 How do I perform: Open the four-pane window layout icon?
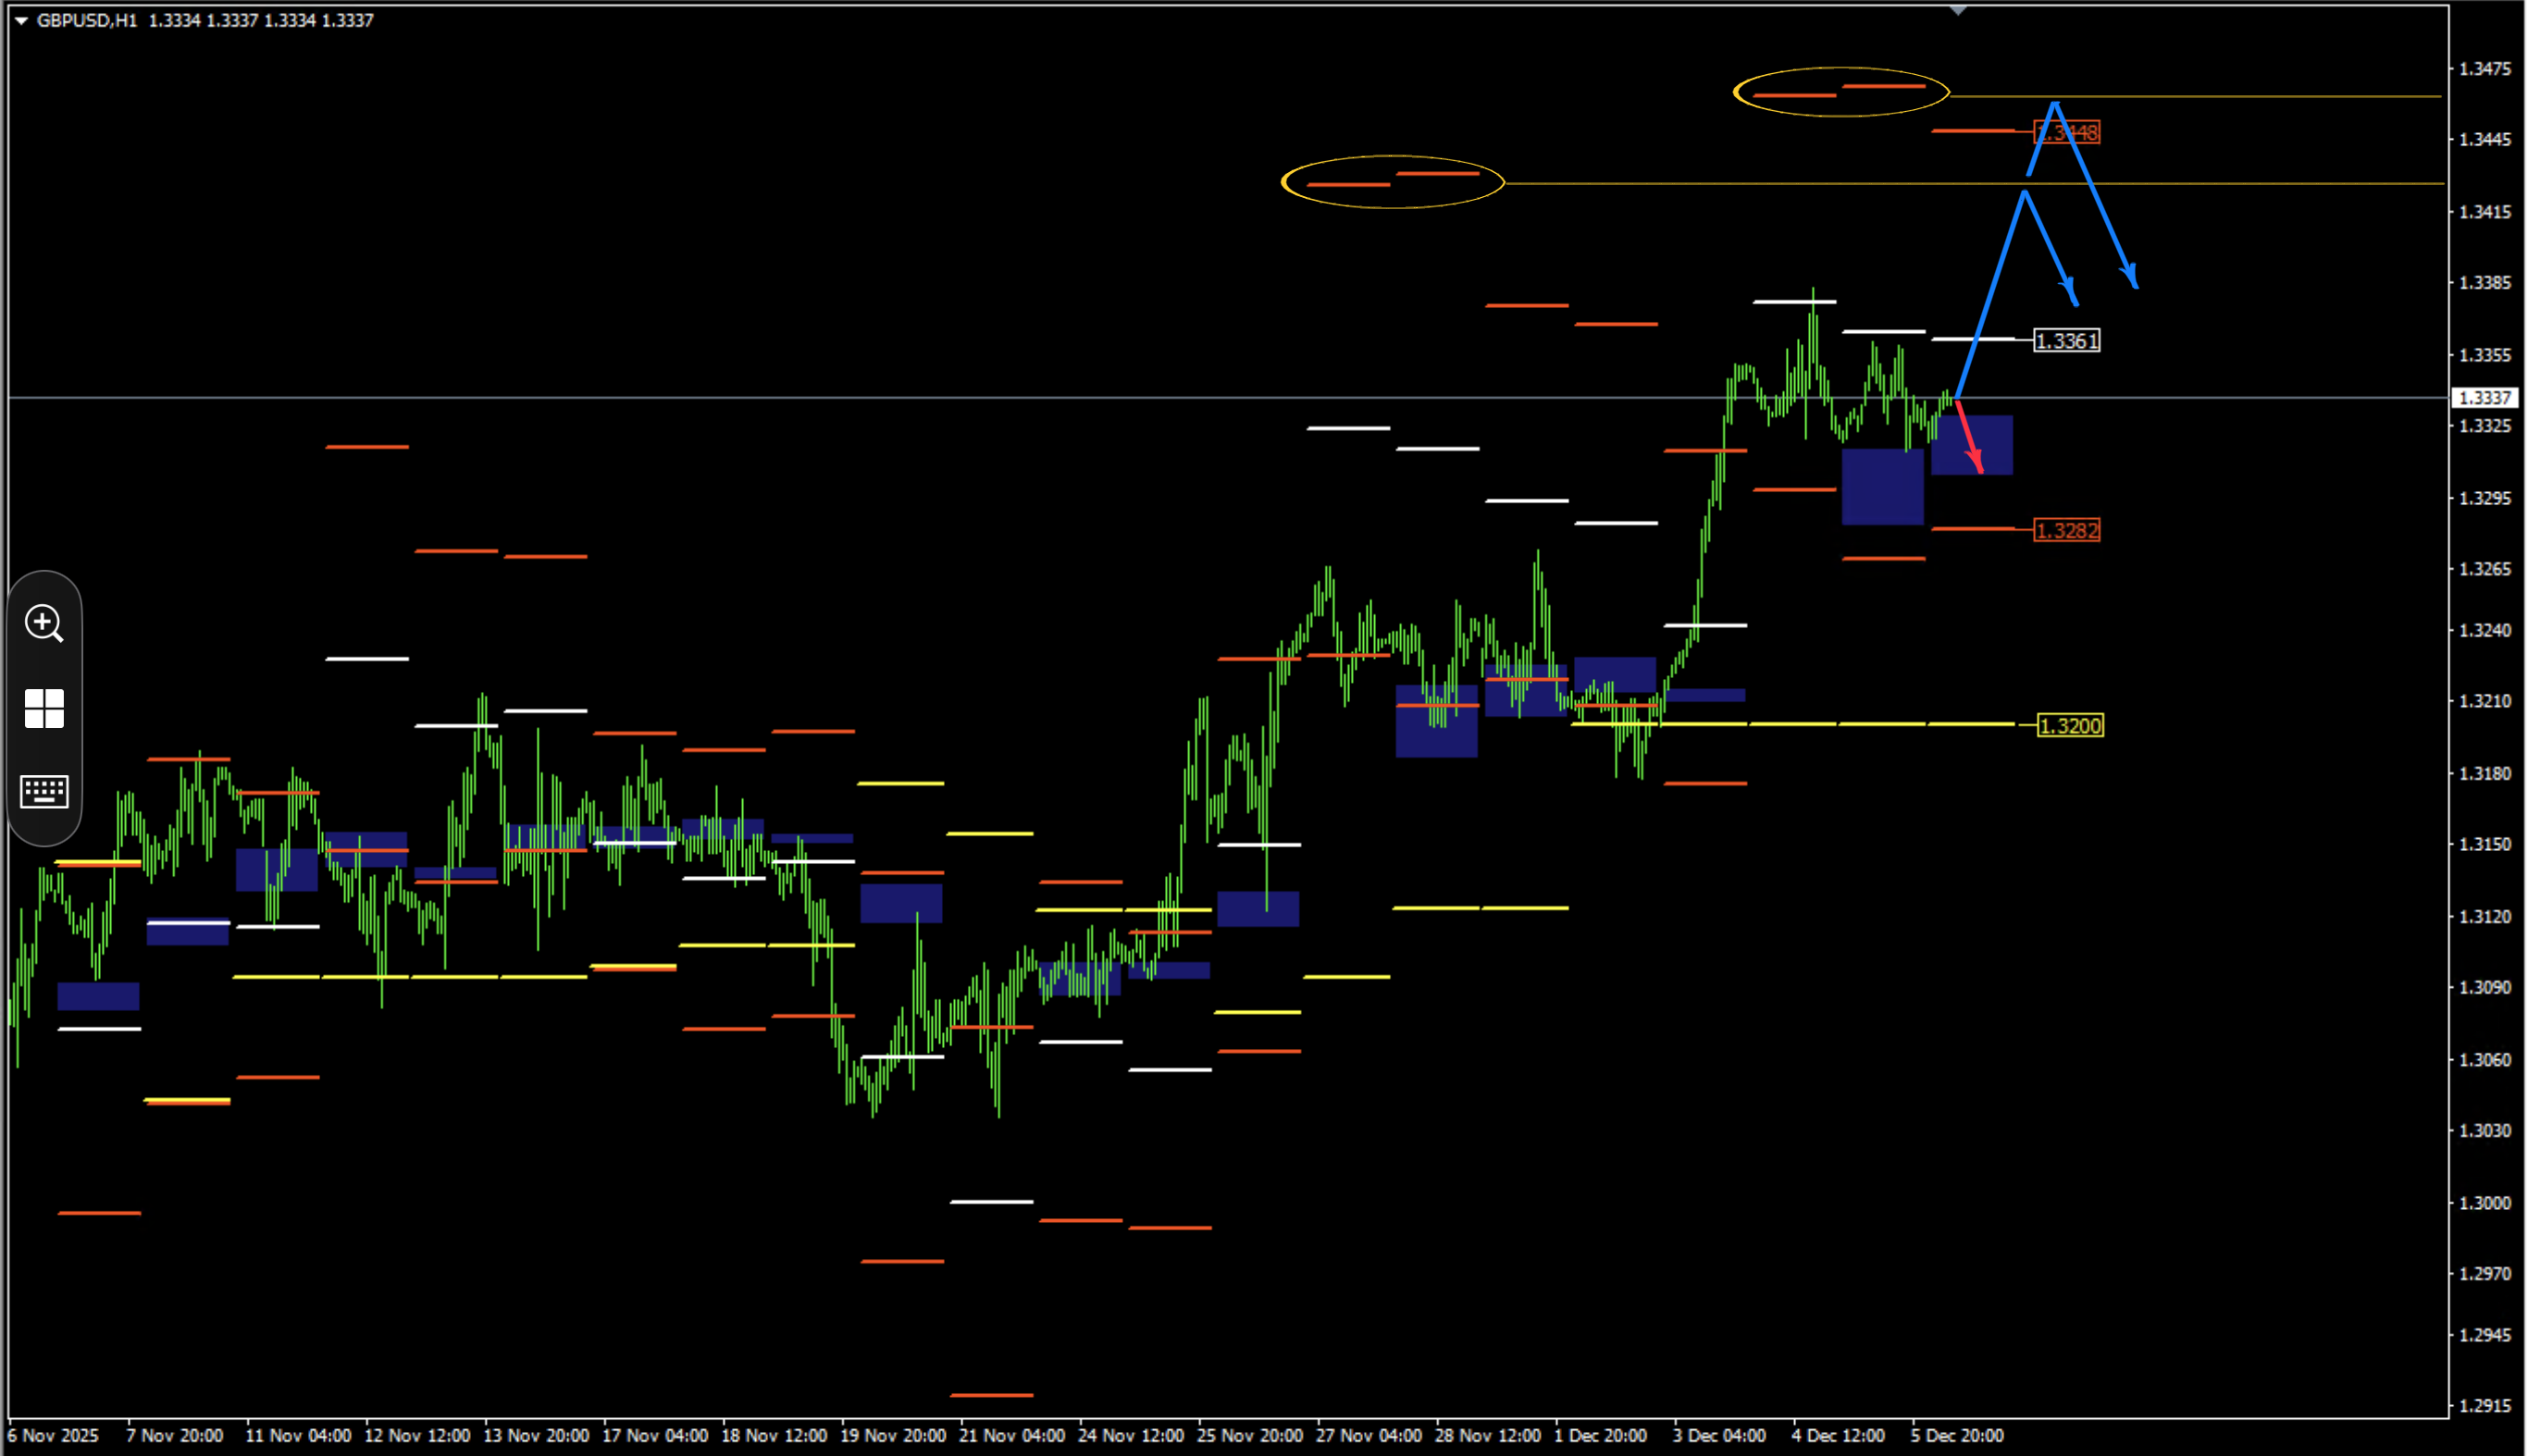point(44,708)
